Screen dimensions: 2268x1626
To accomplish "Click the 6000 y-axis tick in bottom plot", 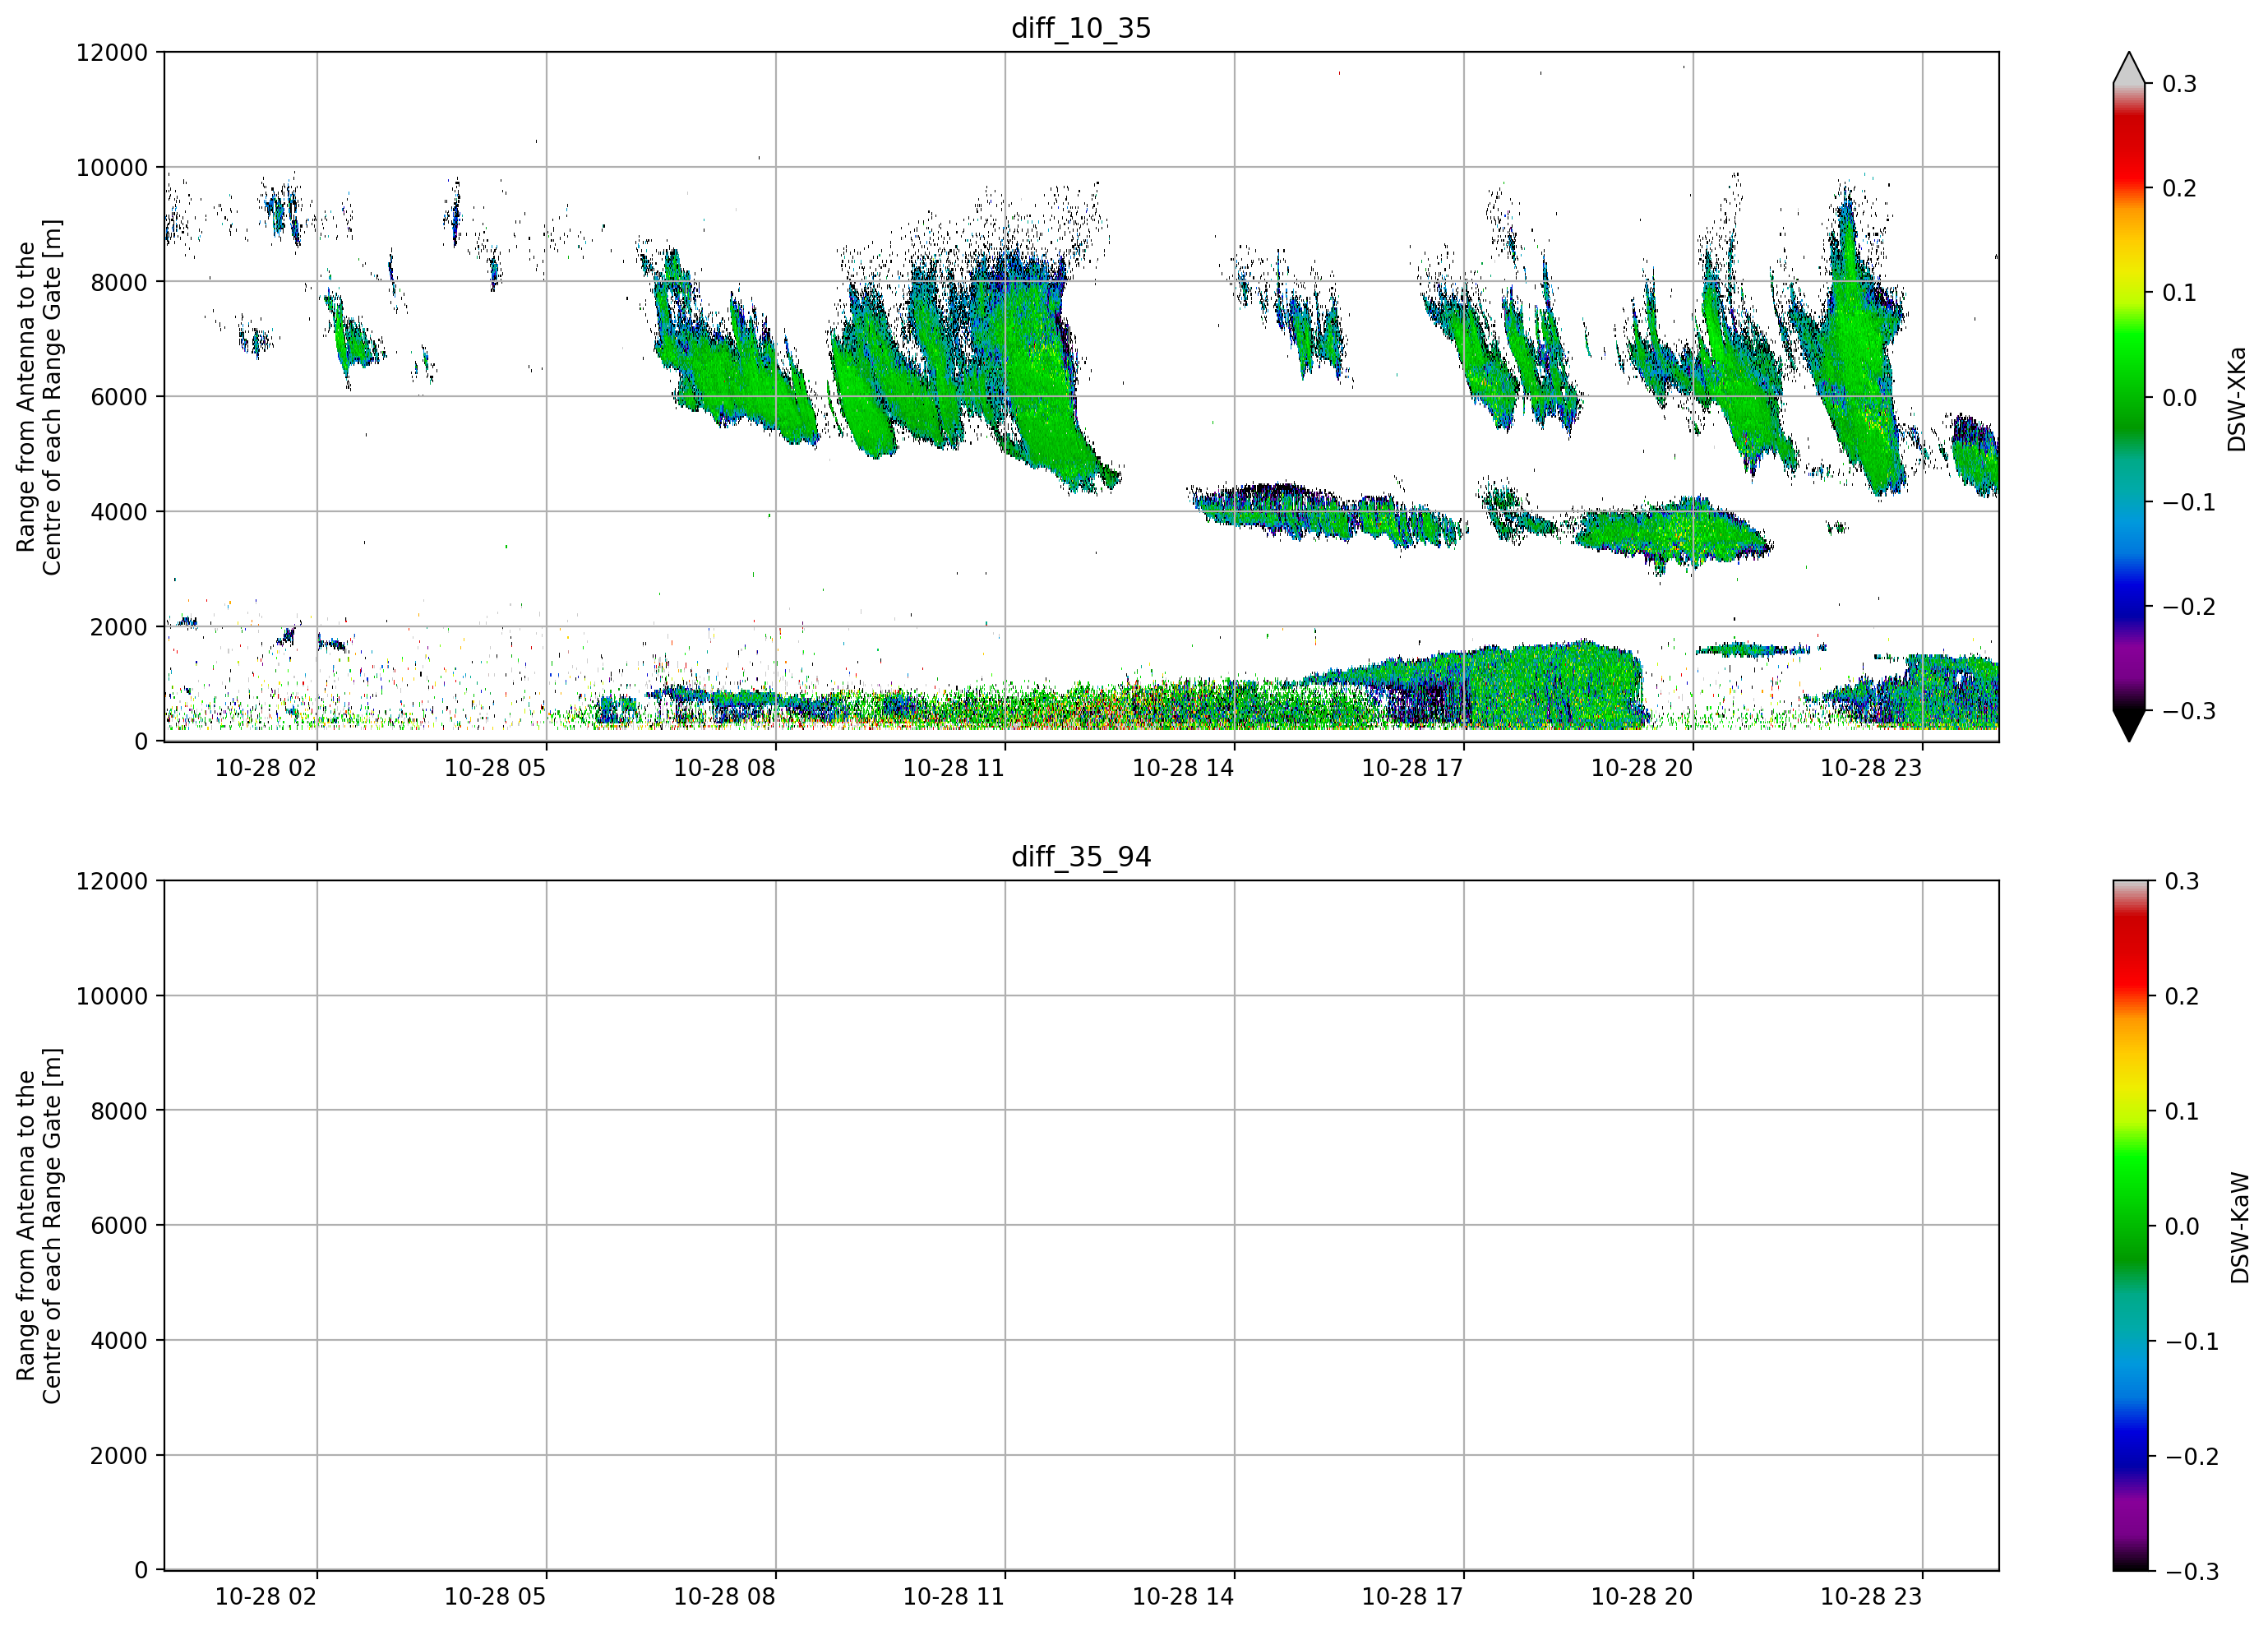I will coord(119,1225).
